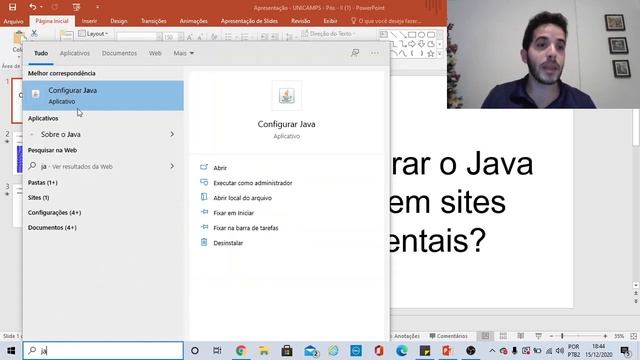Image resolution: width=640 pixels, height=360 pixels.
Task: Start slideshow from beginning in quick access toolbar
Action: (76, 7)
